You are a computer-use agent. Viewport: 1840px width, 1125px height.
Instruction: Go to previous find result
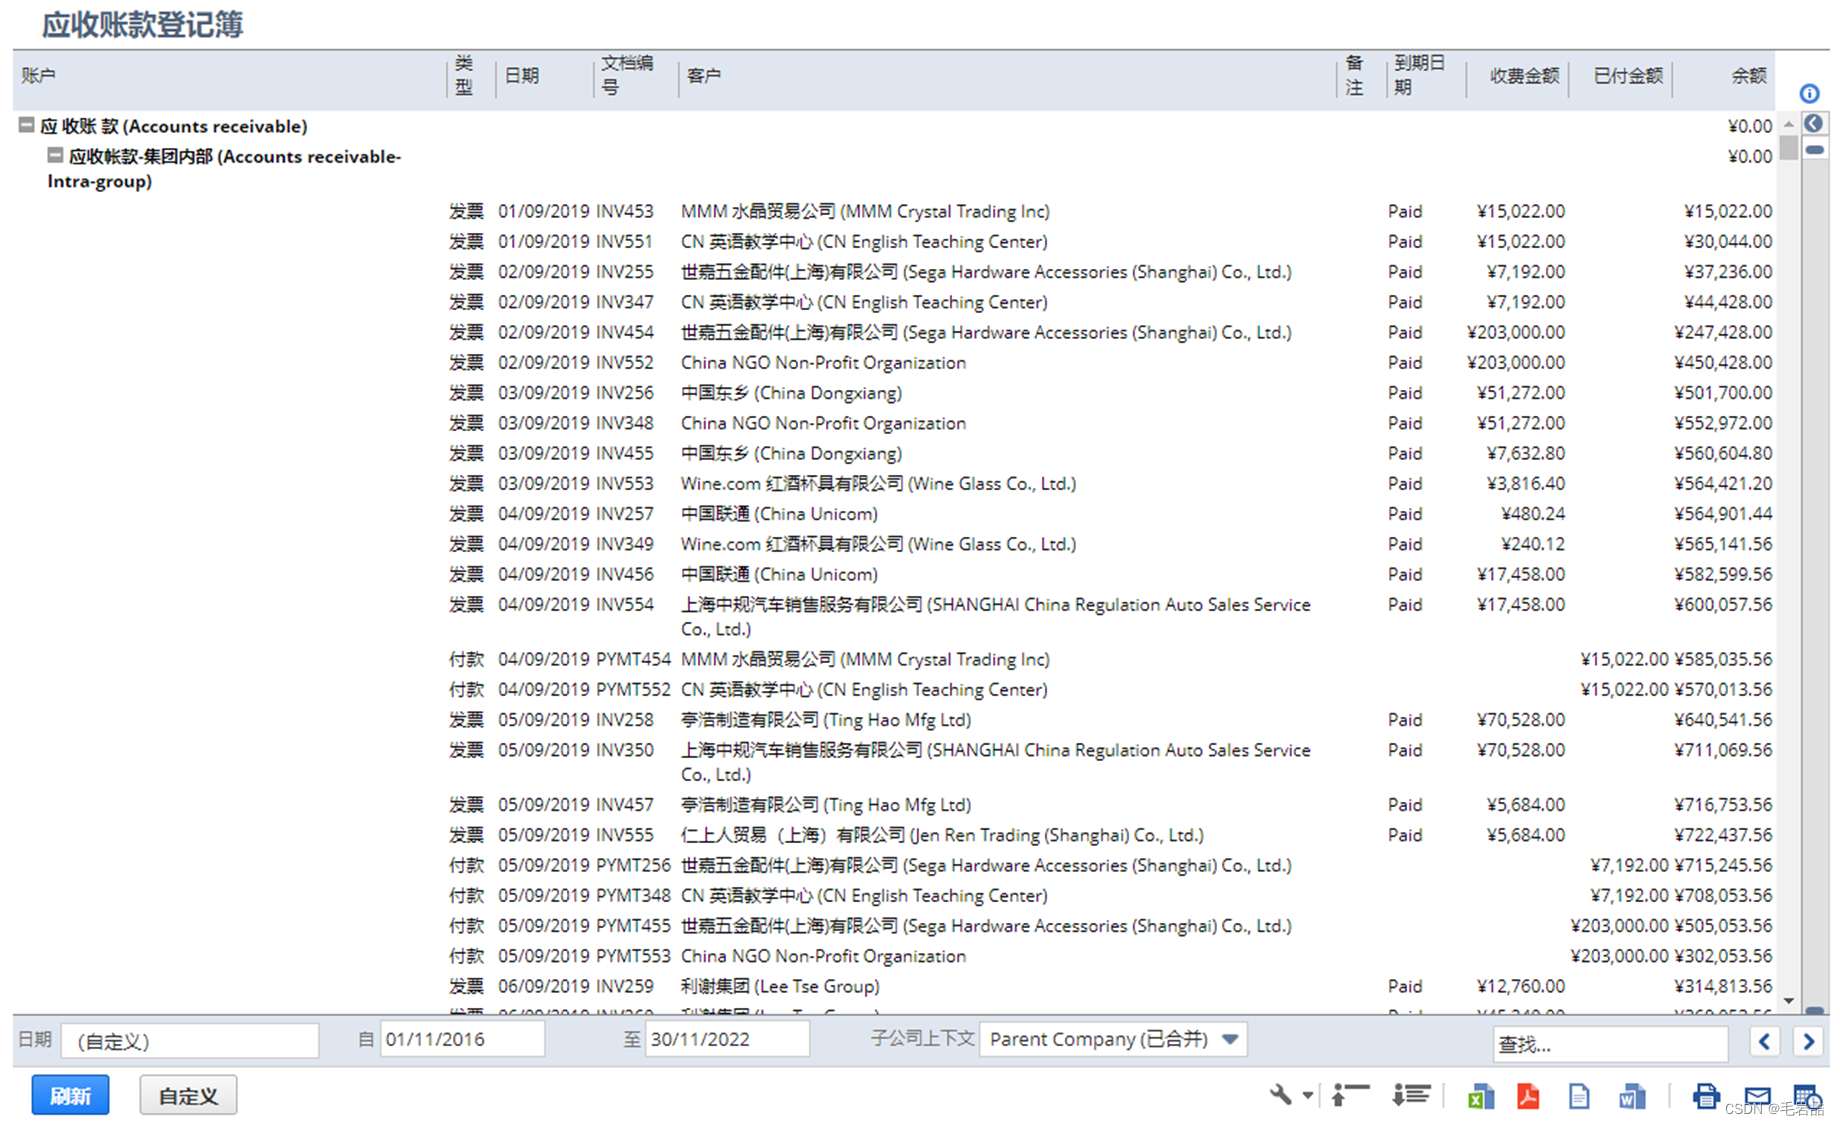[x=1765, y=1041]
